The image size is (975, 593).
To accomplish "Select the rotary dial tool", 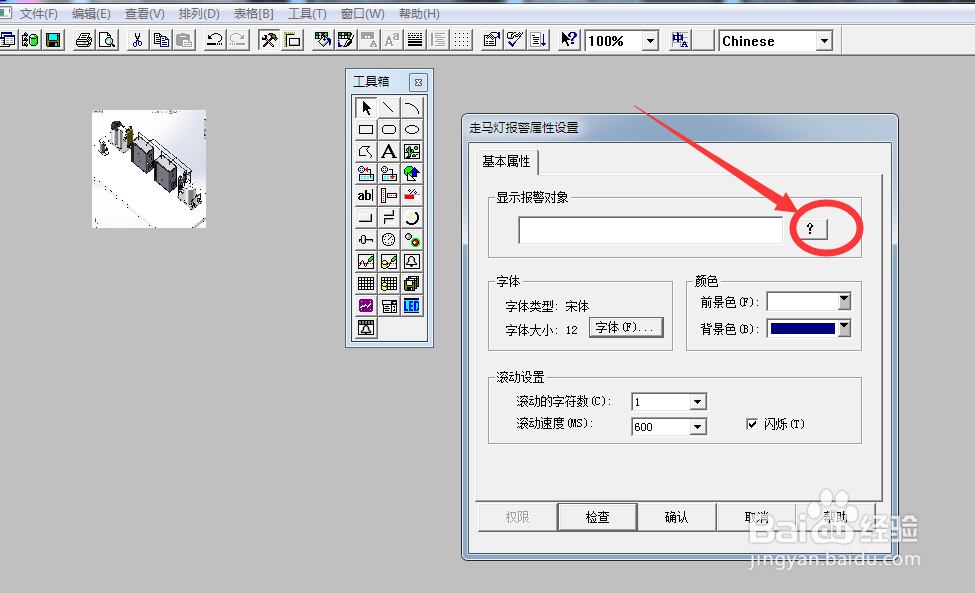I will click(412, 218).
